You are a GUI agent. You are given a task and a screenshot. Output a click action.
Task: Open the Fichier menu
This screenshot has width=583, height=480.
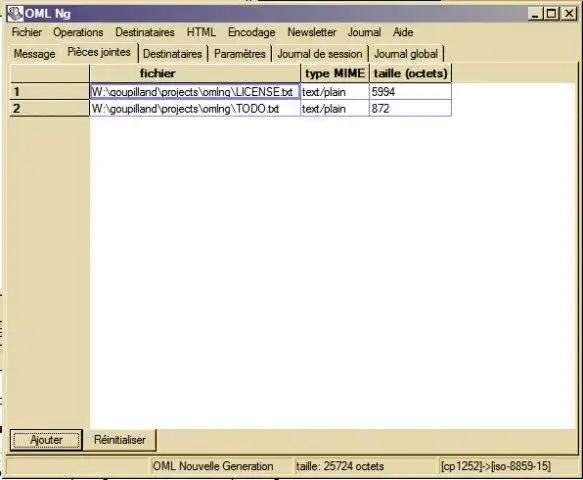point(27,32)
